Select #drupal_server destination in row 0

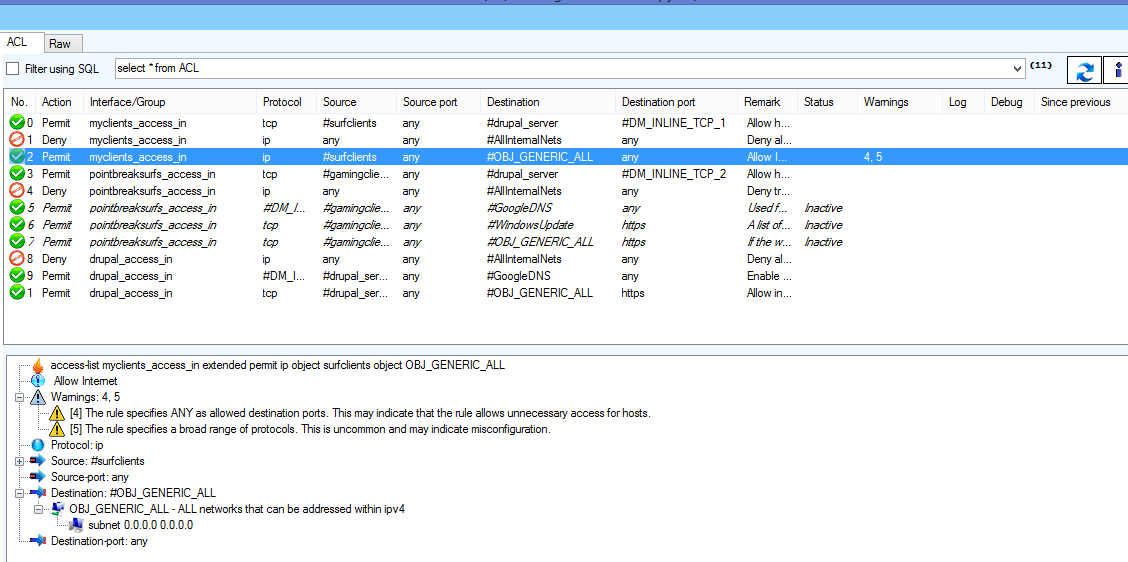pos(522,122)
